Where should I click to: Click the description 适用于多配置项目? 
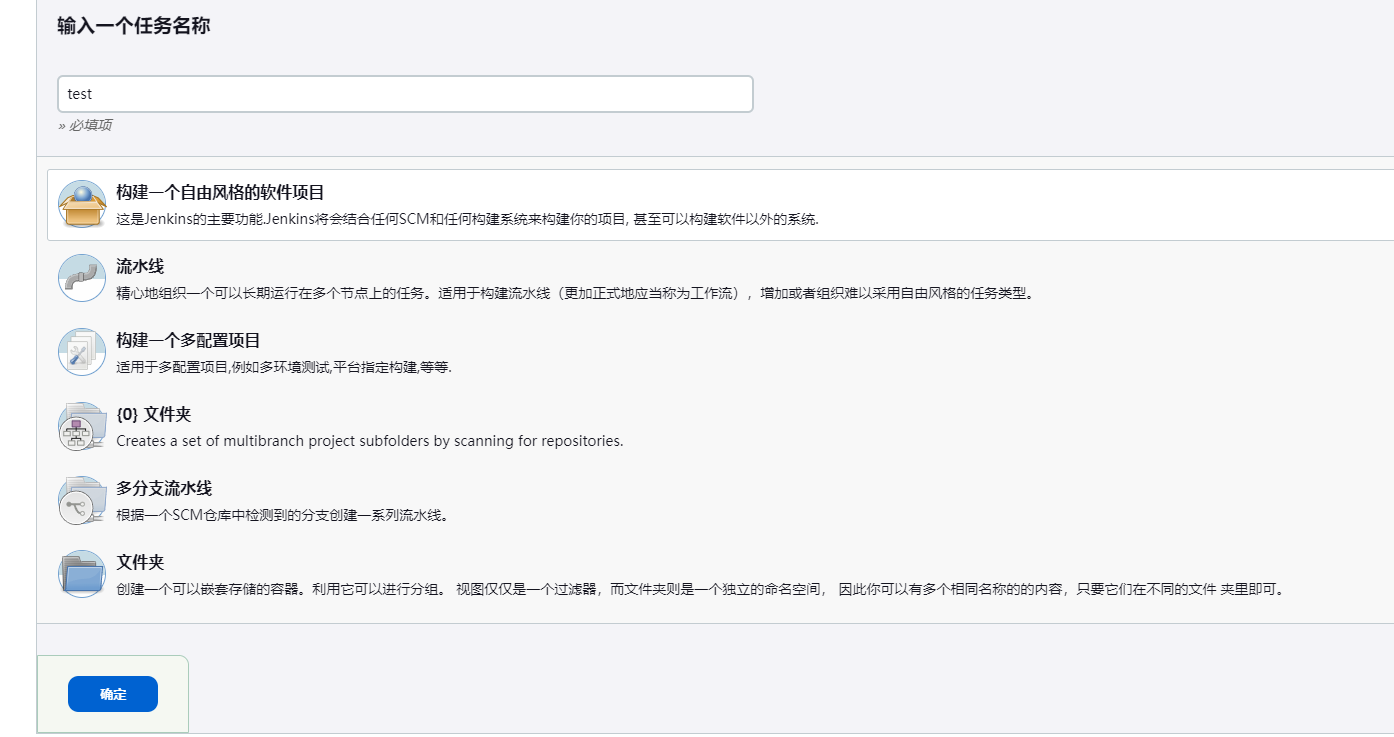tap(284, 367)
